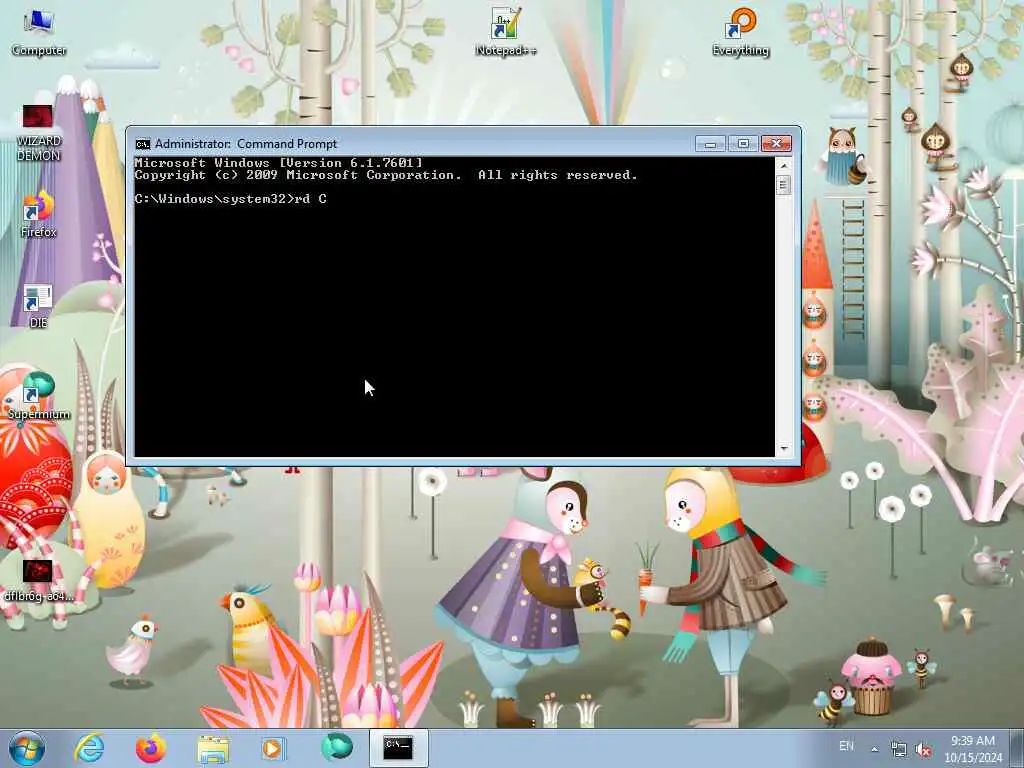Launch Supermium from the taskbar
The height and width of the screenshot is (768, 1024).
(x=336, y=748)
